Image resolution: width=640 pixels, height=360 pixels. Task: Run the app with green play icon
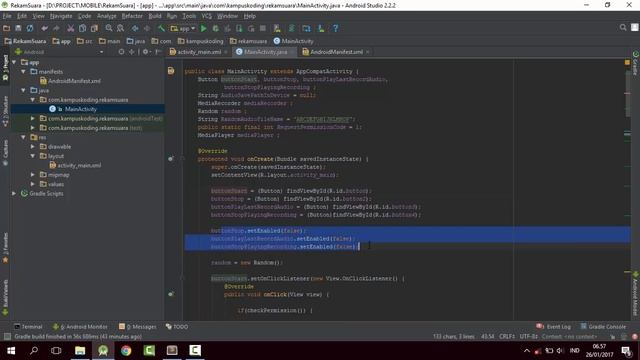[204, 28]
